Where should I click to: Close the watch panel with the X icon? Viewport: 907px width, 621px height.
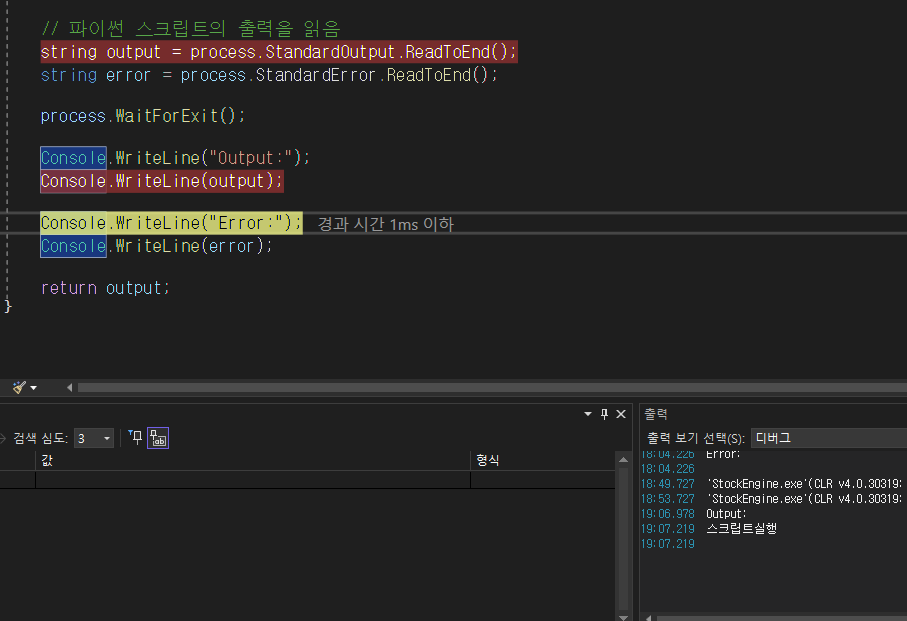point(621,414)
